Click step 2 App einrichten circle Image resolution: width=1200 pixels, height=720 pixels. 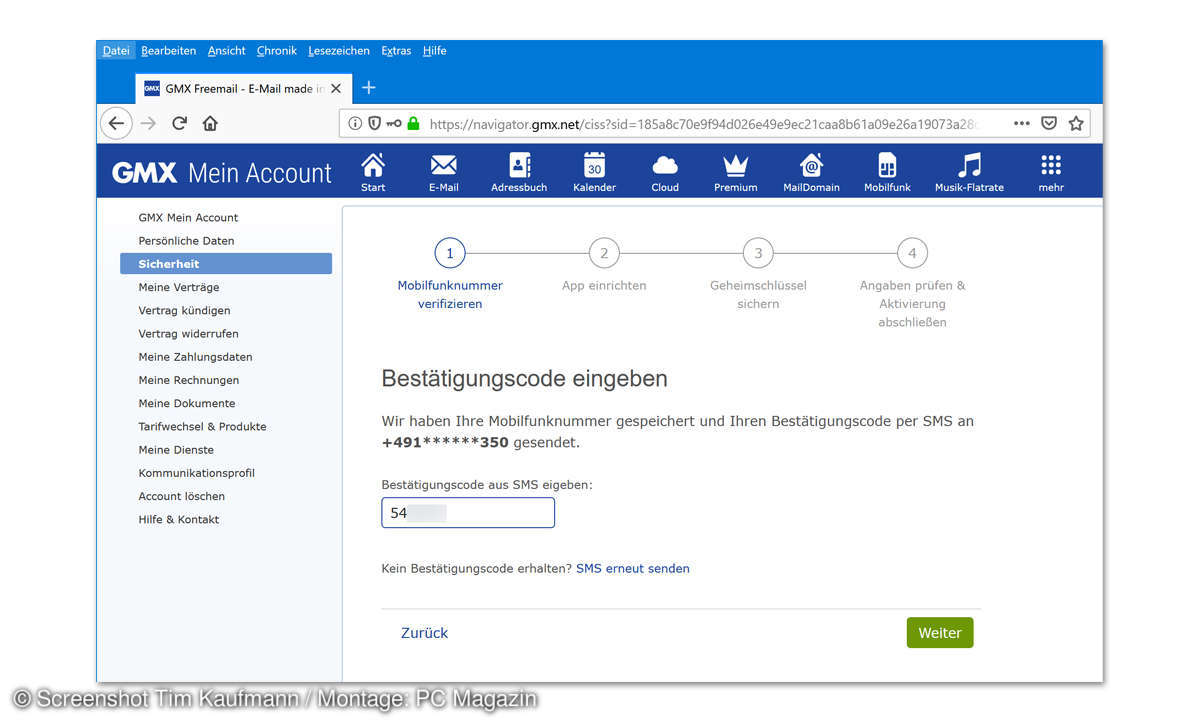tap(604, 253)
